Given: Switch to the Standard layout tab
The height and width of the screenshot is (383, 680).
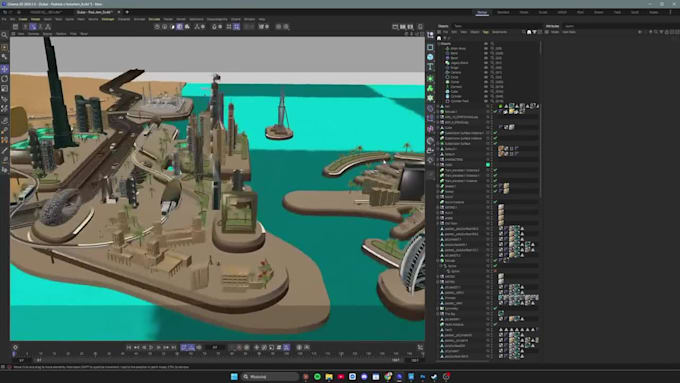Looking at the screenshot, I should pos(503,12).
